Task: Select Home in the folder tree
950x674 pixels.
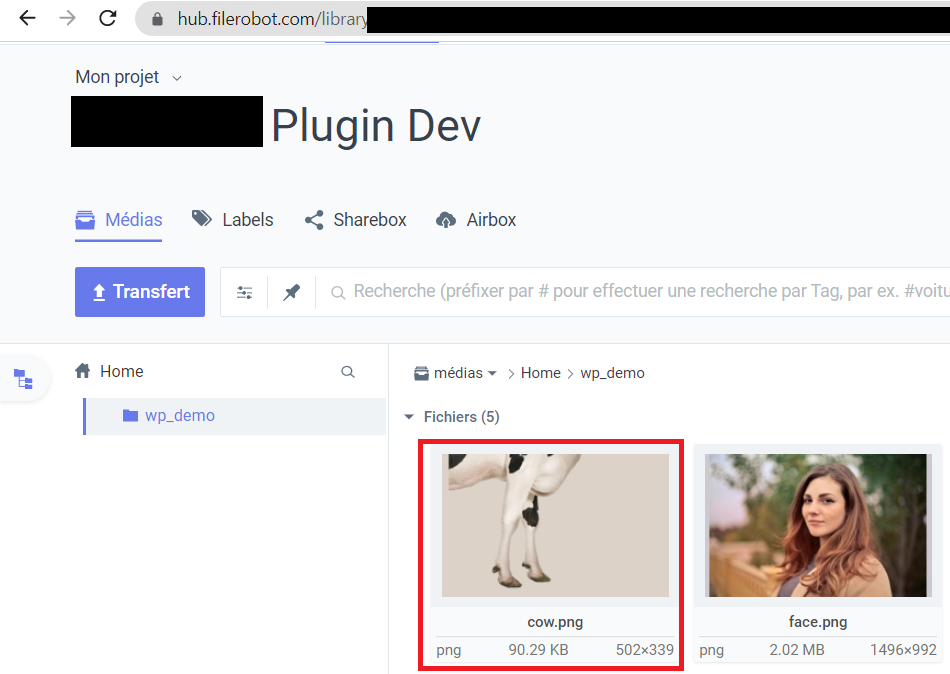Action: (110, 371)
